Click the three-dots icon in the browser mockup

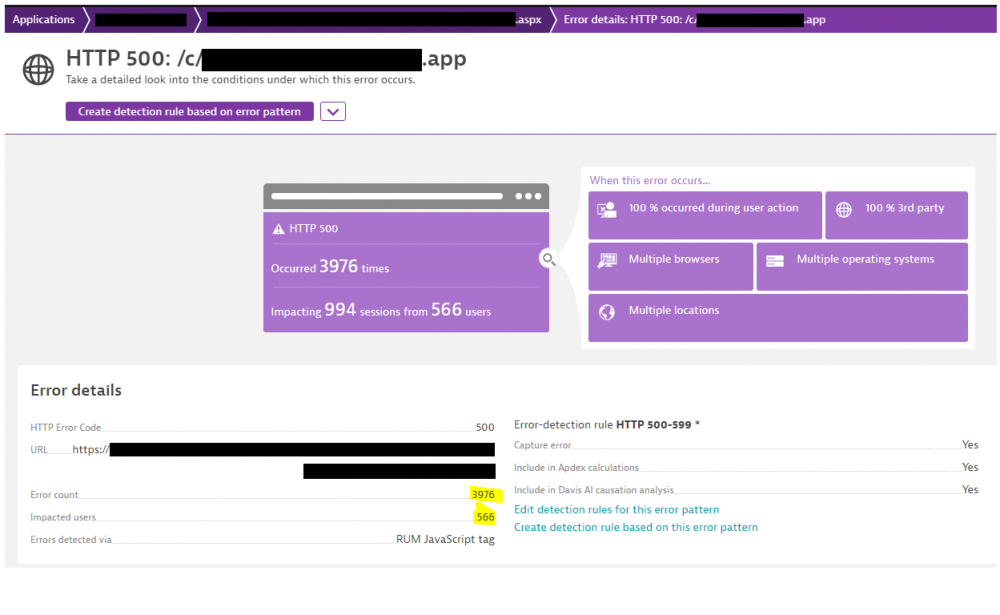529,196
